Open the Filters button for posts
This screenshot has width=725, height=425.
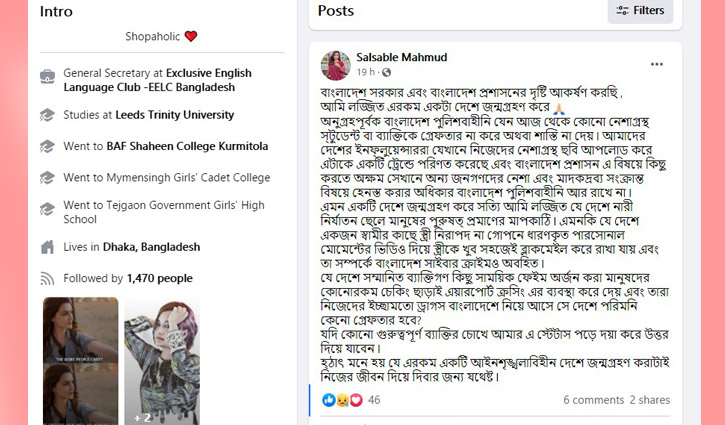640,11
